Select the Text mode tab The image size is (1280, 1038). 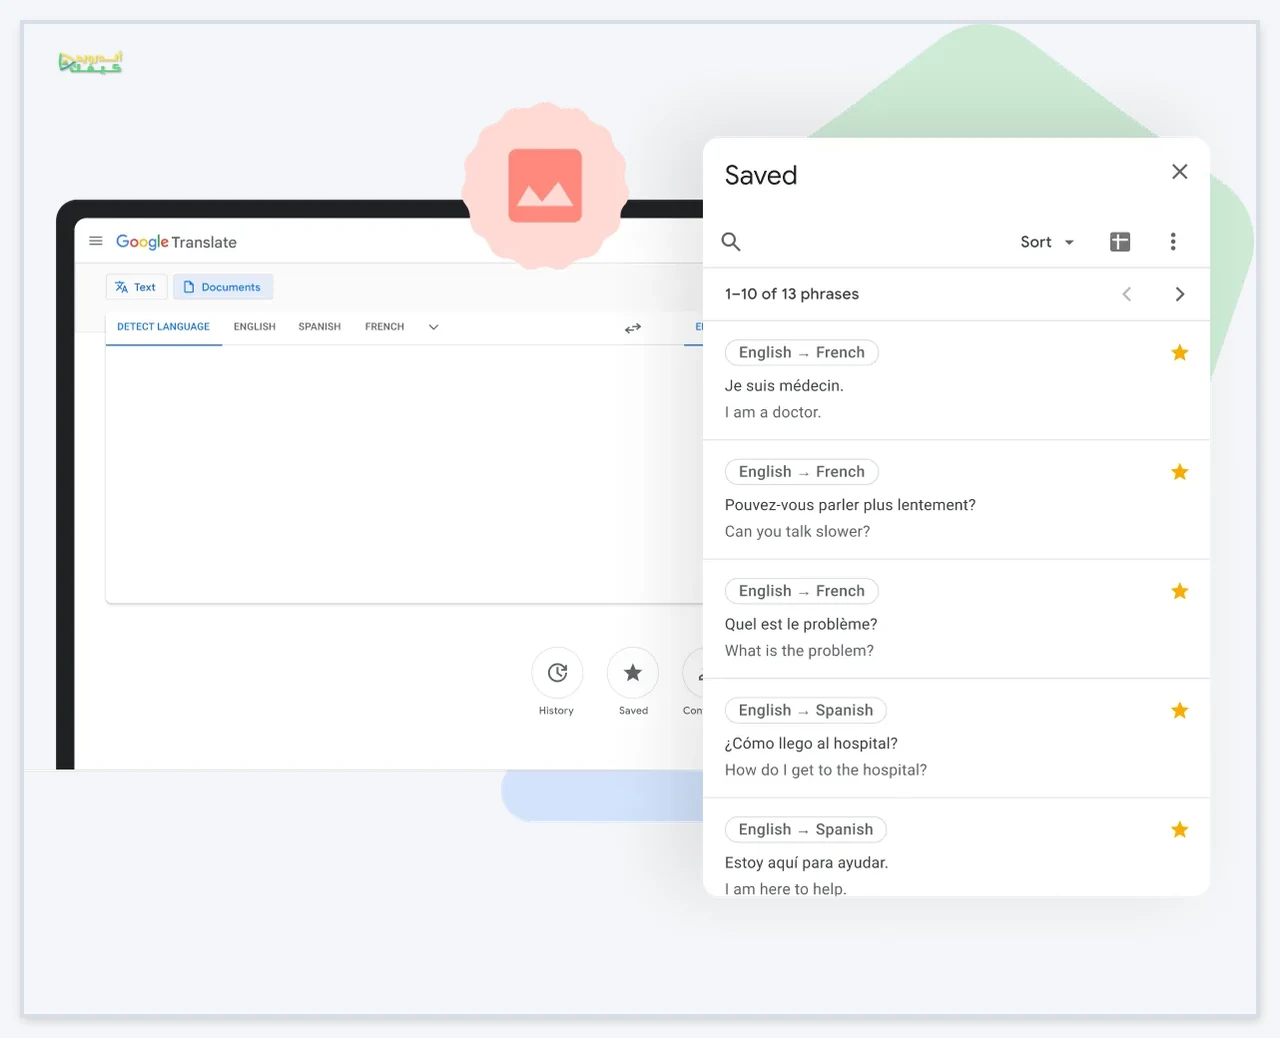click(136, 287)
